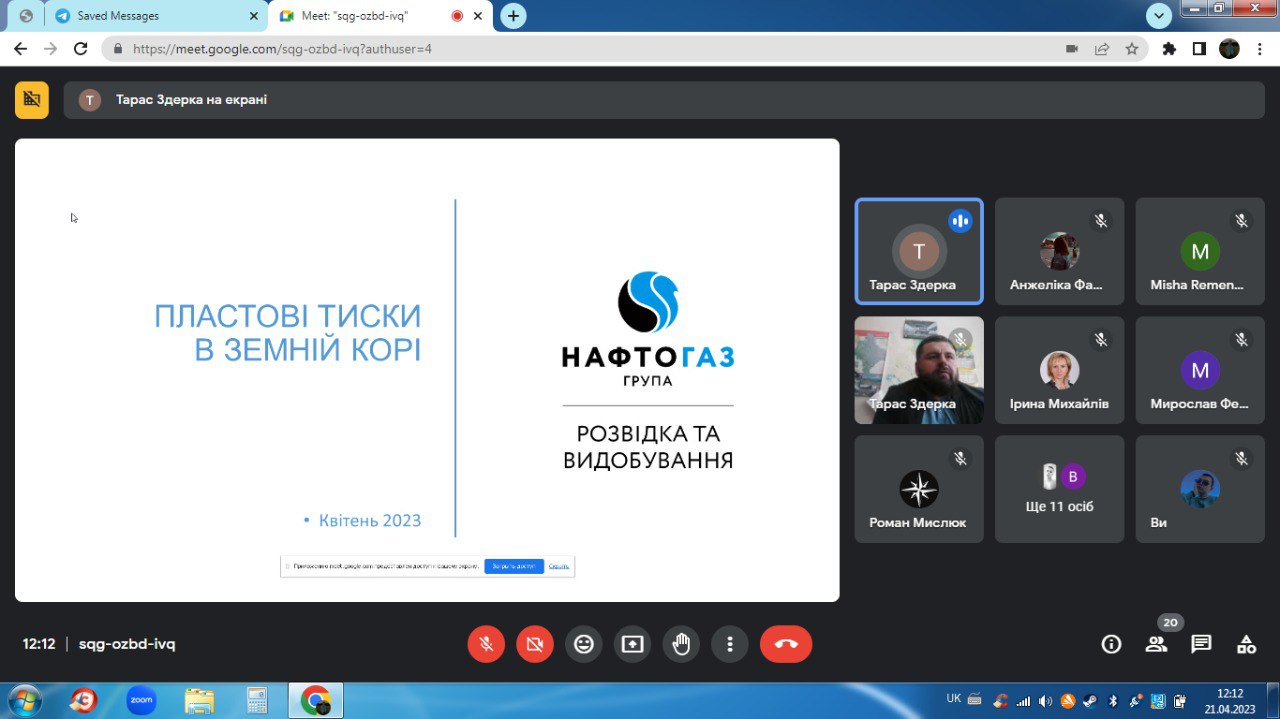
Task: Open the chat panel
Action: pos(1201,644)
